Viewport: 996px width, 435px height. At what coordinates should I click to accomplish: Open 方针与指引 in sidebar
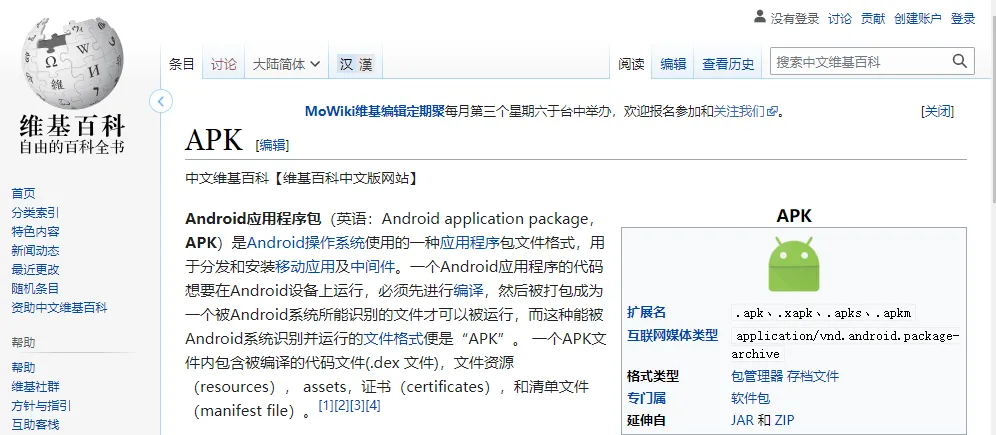[x=41, y=406]
